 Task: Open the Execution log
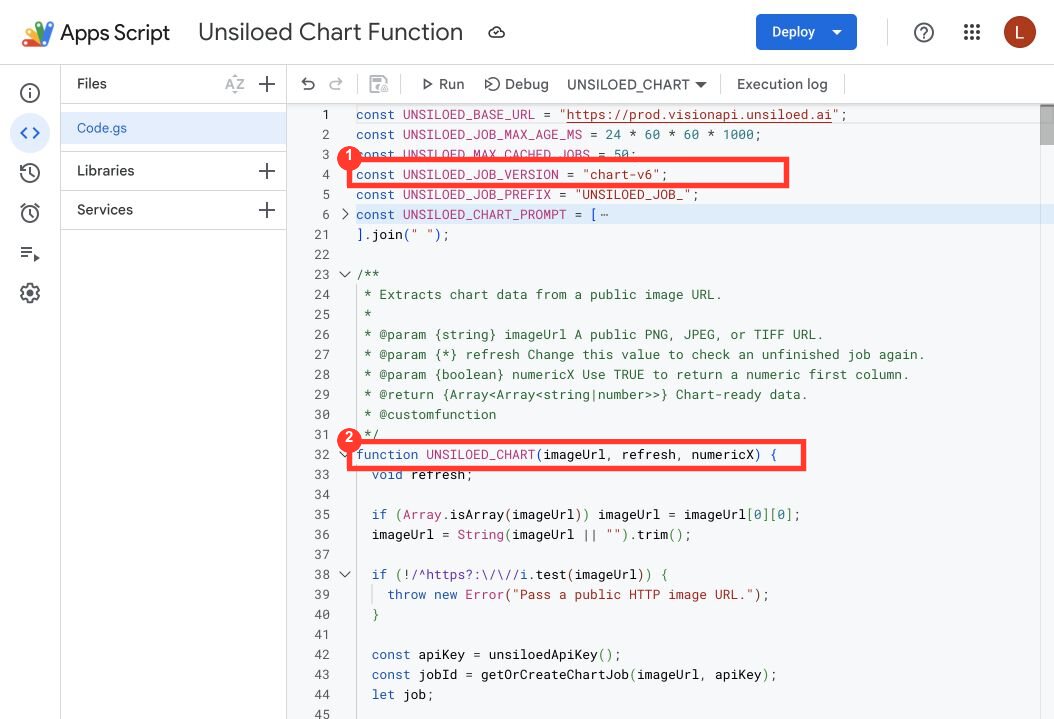pyautogui.click(x=782, y=84)
